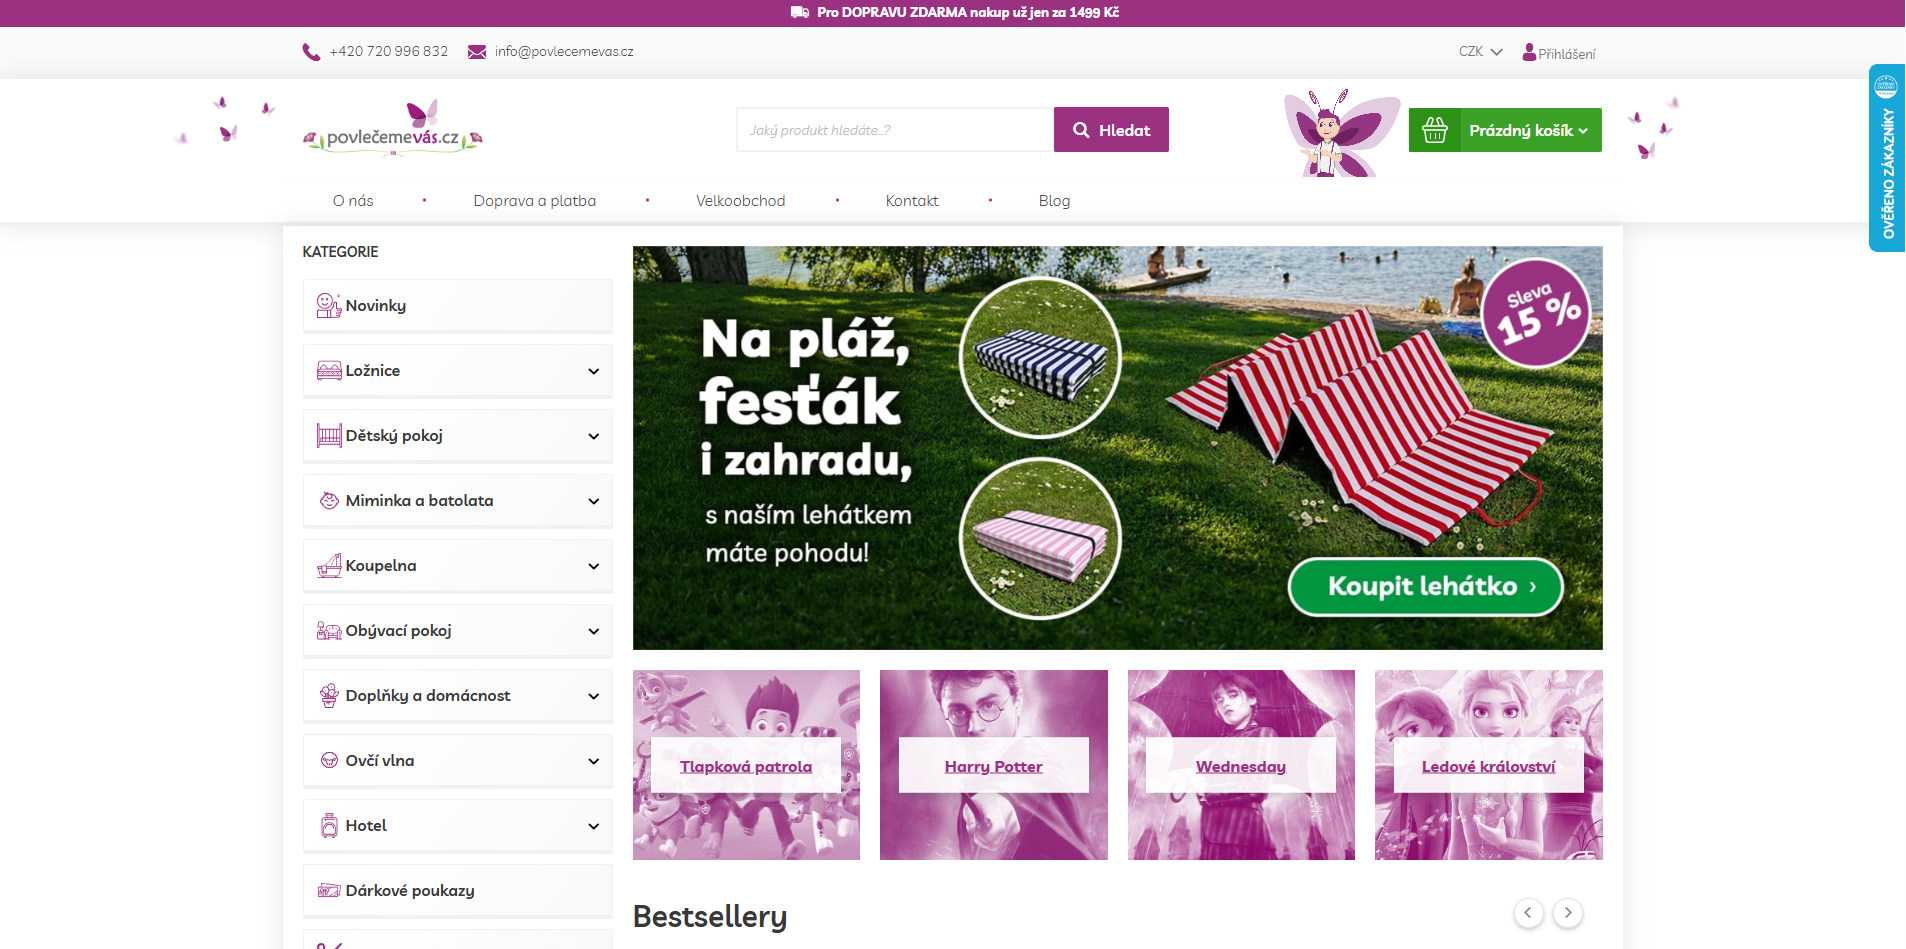This screenshot has height=949, width=1906.
Task: Open the Wednesday collection link
Action: coord(1241,767)
